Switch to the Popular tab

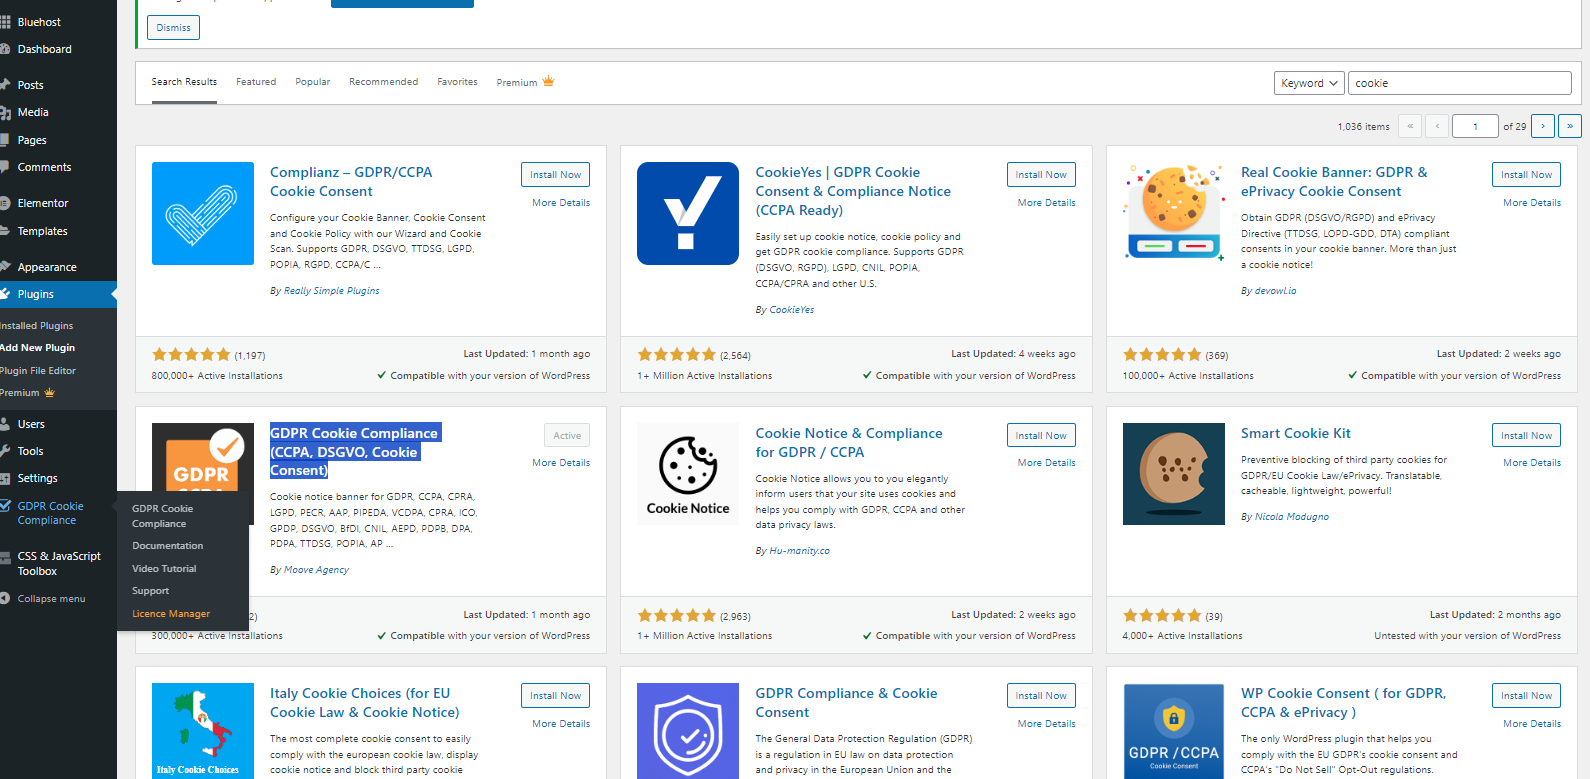coord(313,82)
